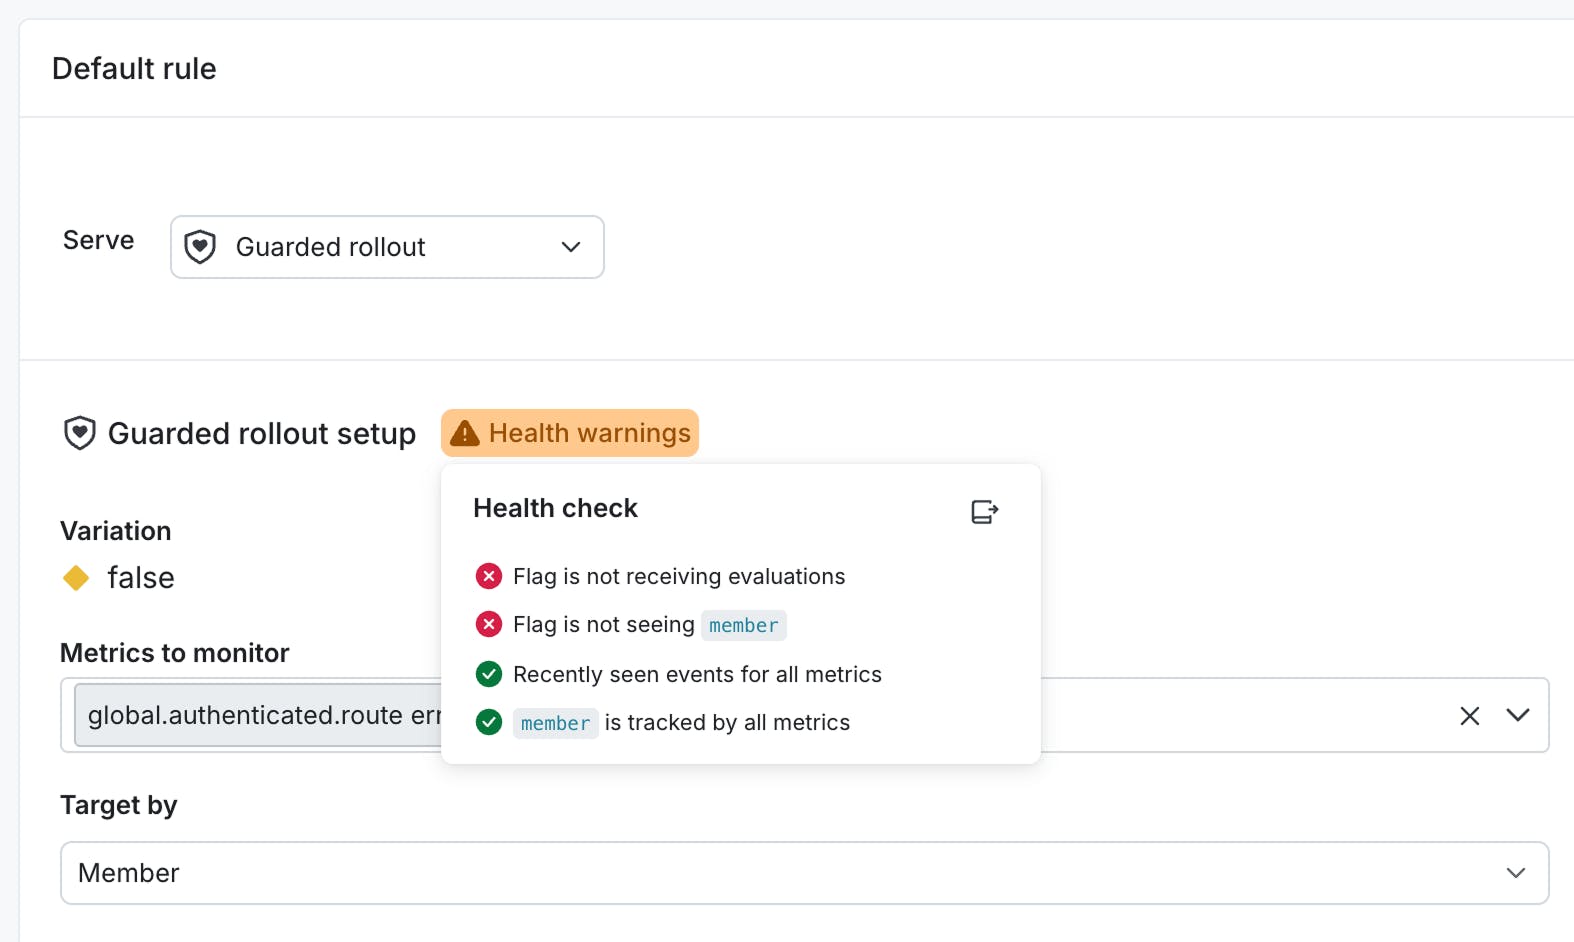Click the 'member' tag in tracked-by-metrics row
This screenshot has height=942, width=1574.
coord(555,723)
